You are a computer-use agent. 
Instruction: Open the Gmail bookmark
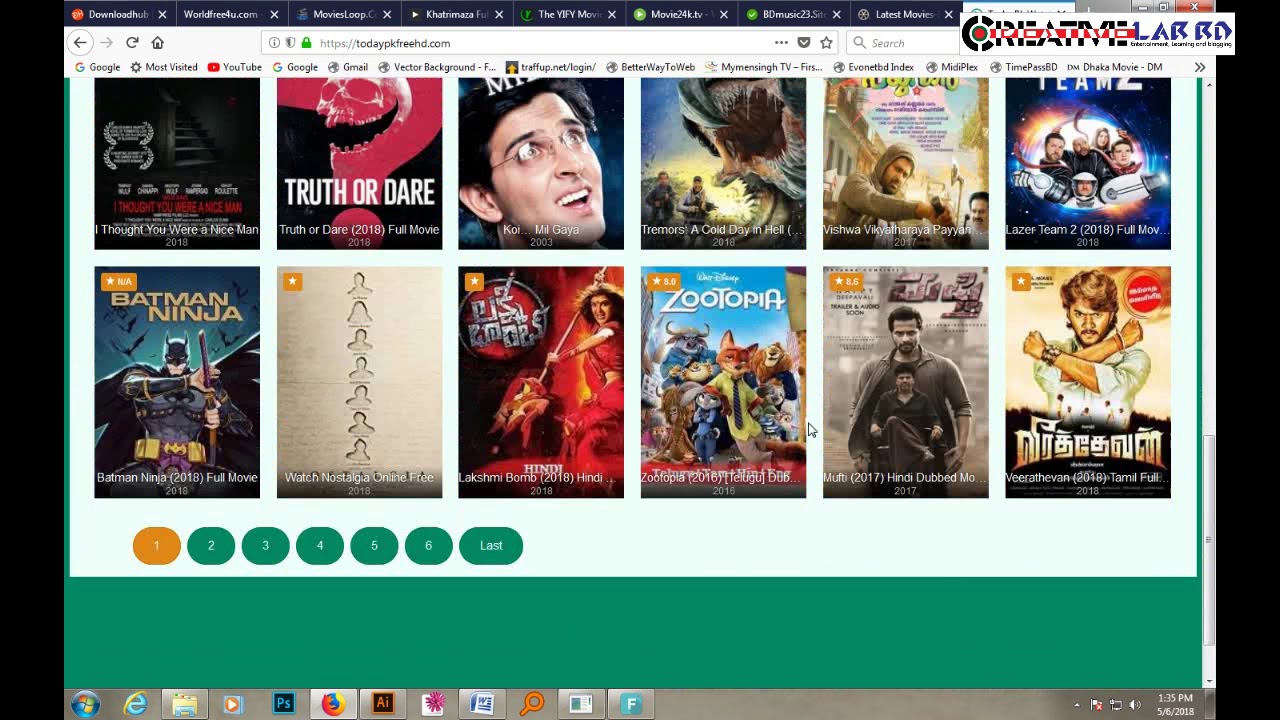click(347, 67)
